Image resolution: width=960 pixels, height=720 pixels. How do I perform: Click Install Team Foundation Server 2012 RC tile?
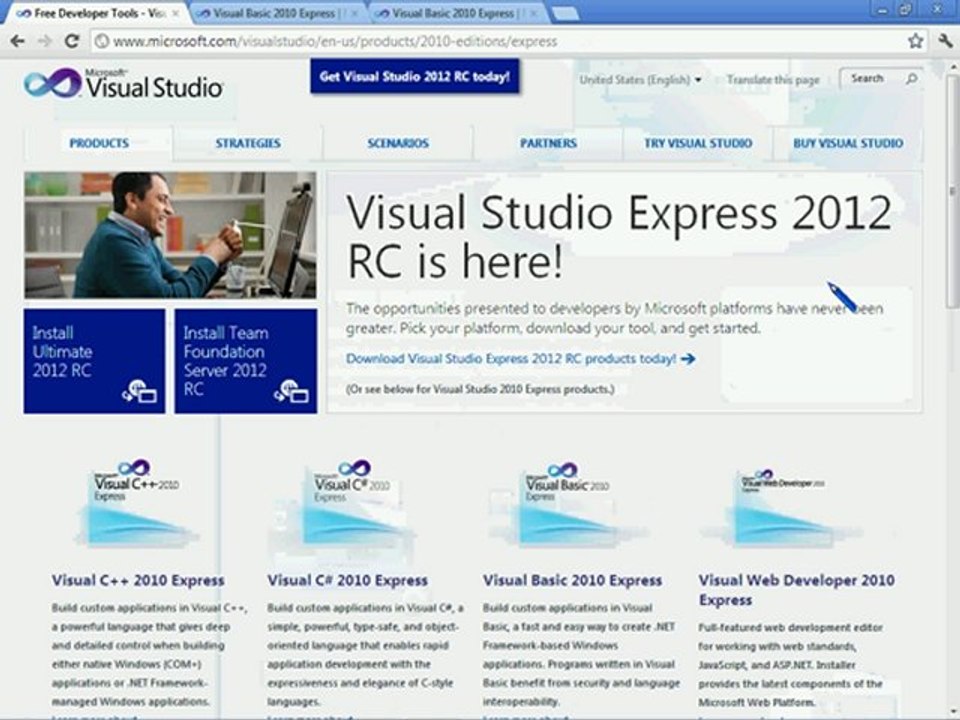coord(246,361)
